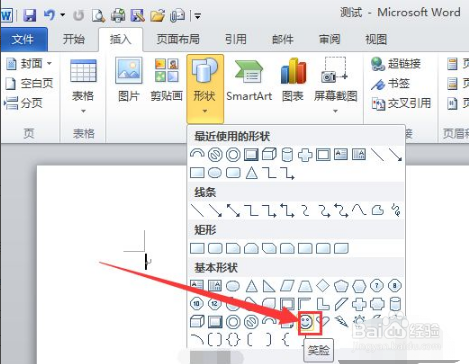469x364 pixels.
Task: Select the heart shape in 基本形状
Action: 323,322
